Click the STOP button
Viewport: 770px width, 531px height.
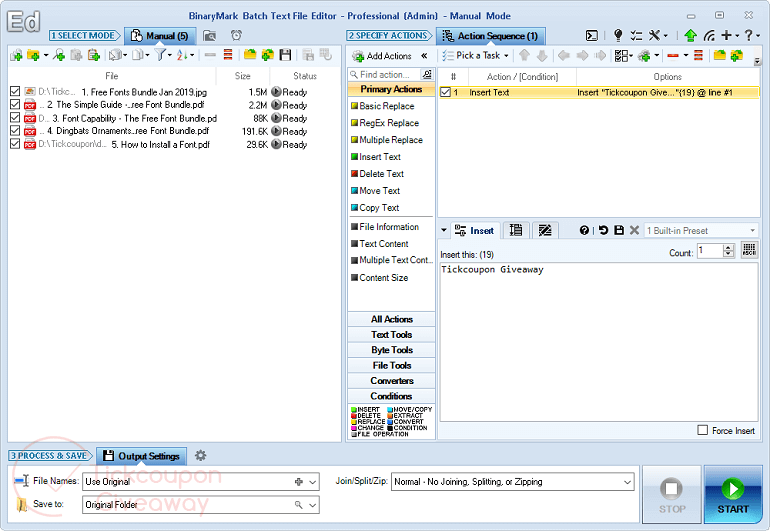pos(671,495)
